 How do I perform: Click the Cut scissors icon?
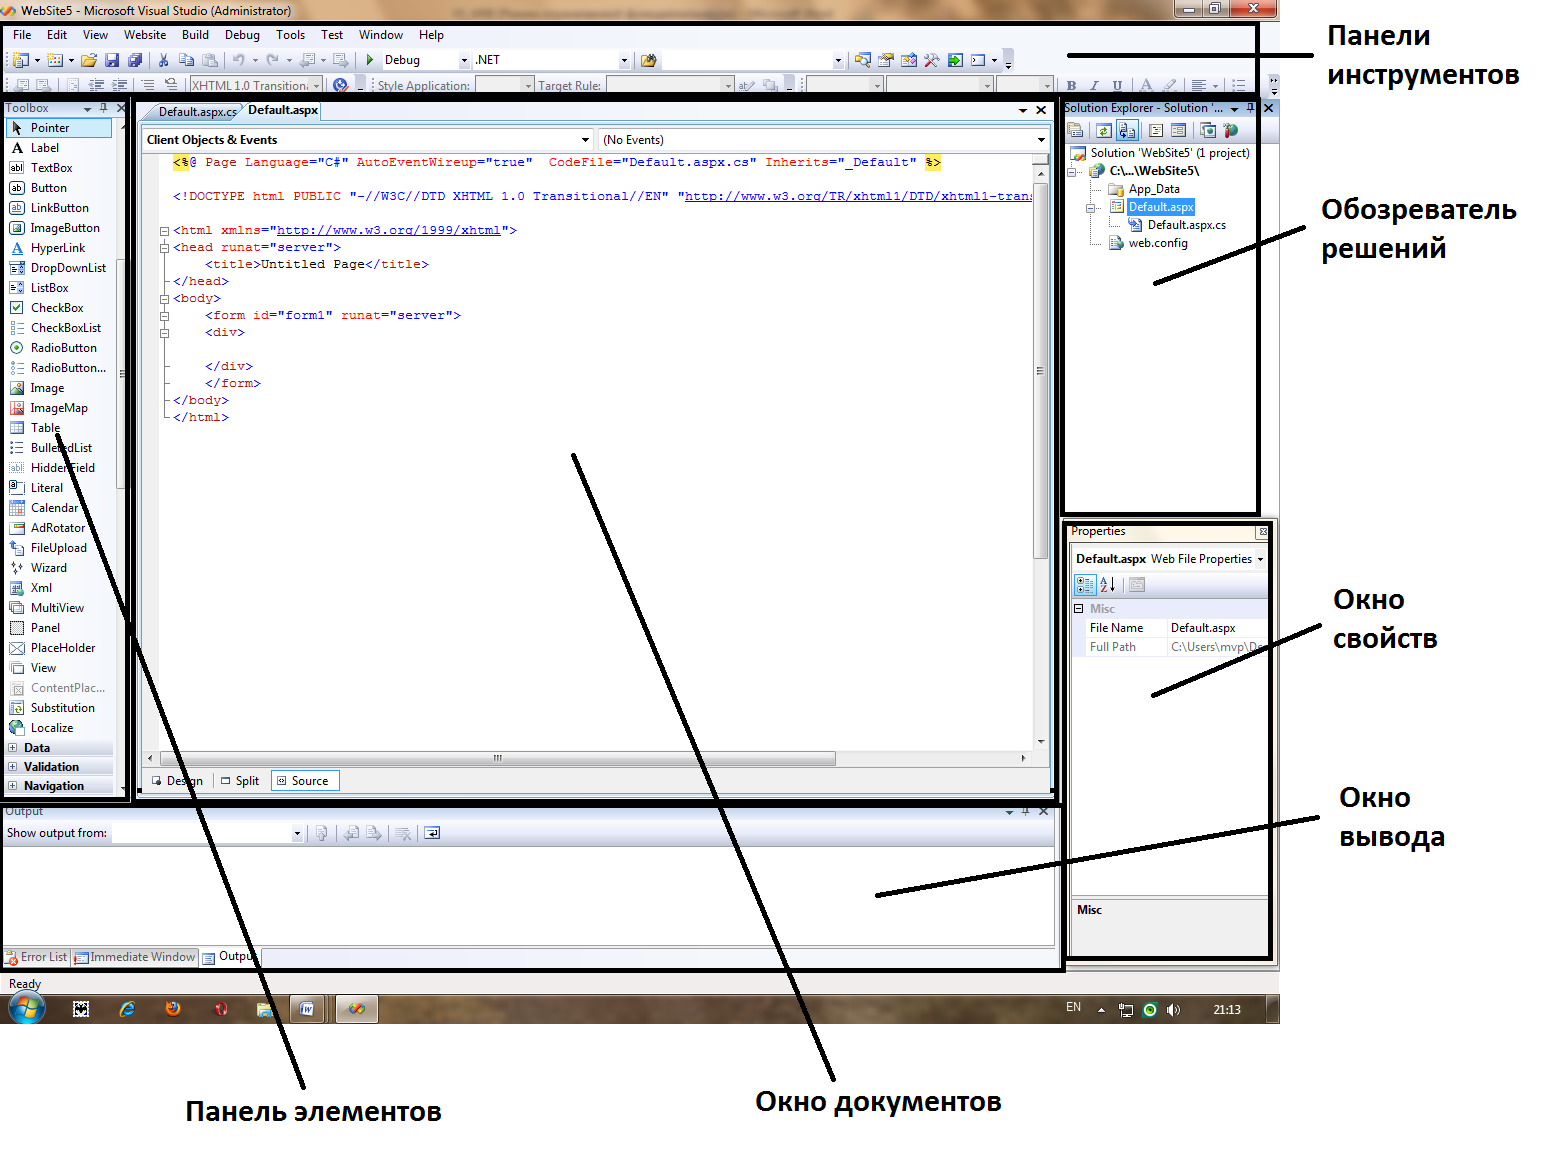click(163, 60)
